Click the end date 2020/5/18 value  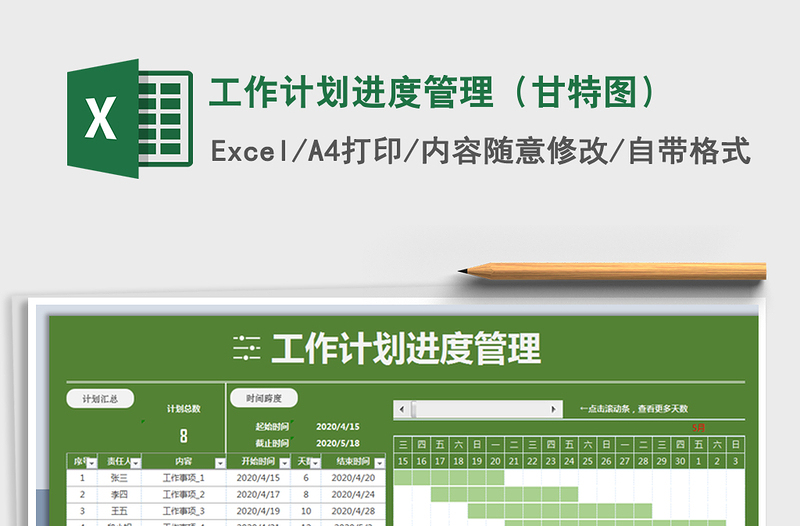coord(338,443)
